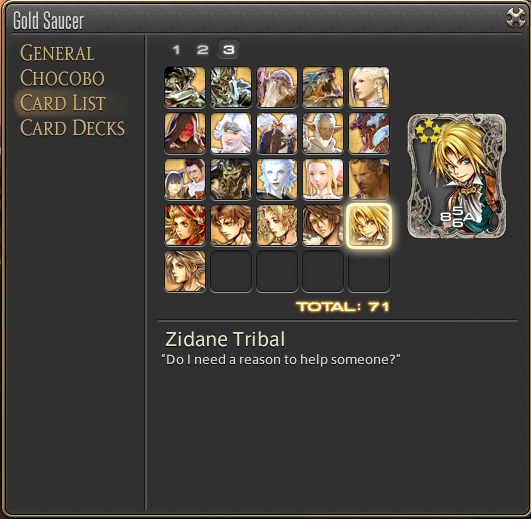This screenshot has width=531, height=519.
Task: Select the Card List menu entry
Action: pyautogui.click(x=63, y=103)
